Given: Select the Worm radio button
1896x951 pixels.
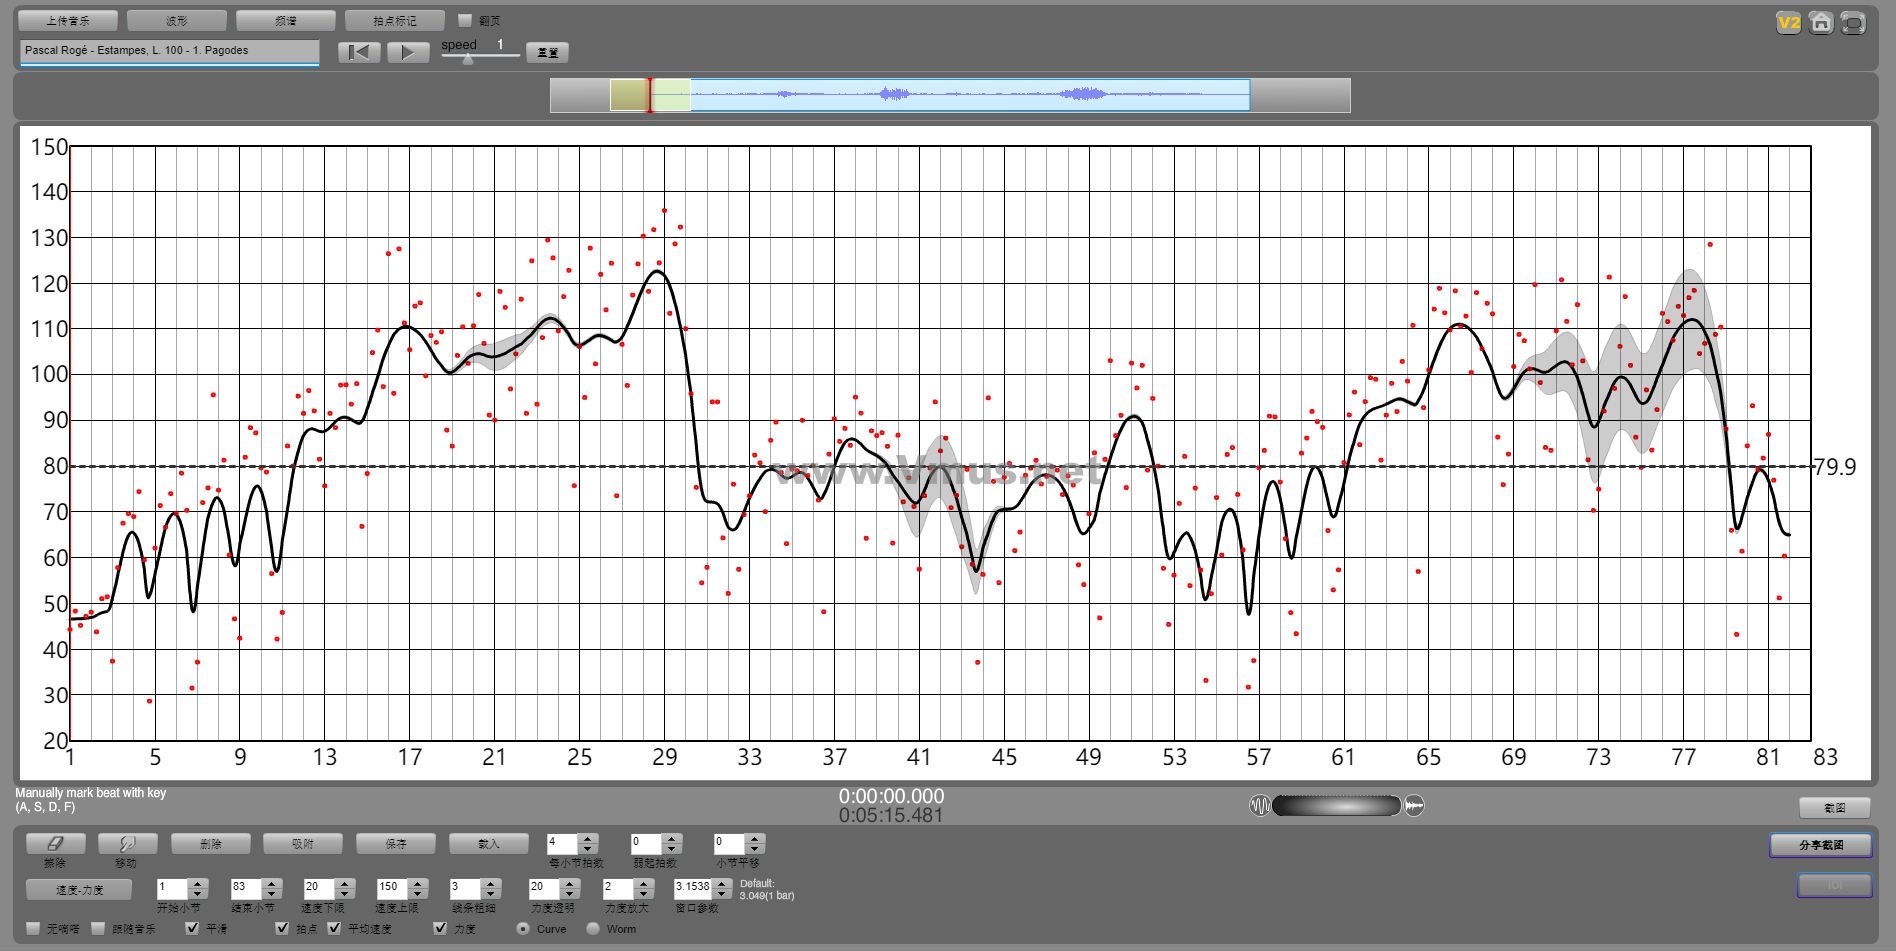Looking at the screenshot, I should pyautogui.click(x=593, y=928).
